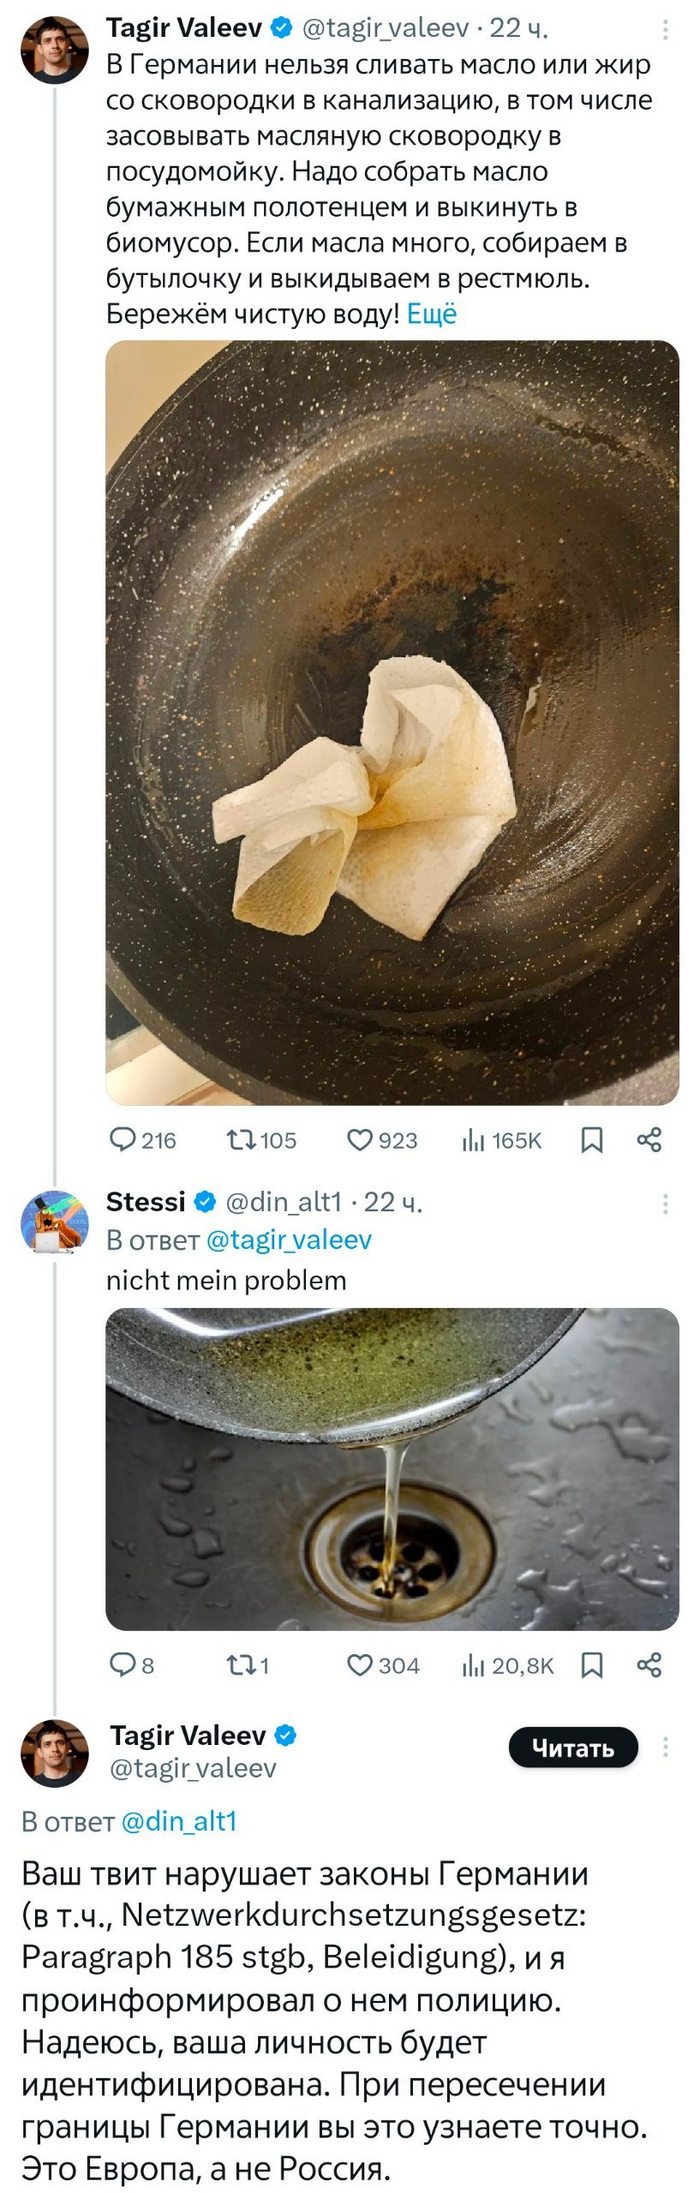
Task: Open the @din_alt1 mention link
Action: click(x=179, y=1821)
